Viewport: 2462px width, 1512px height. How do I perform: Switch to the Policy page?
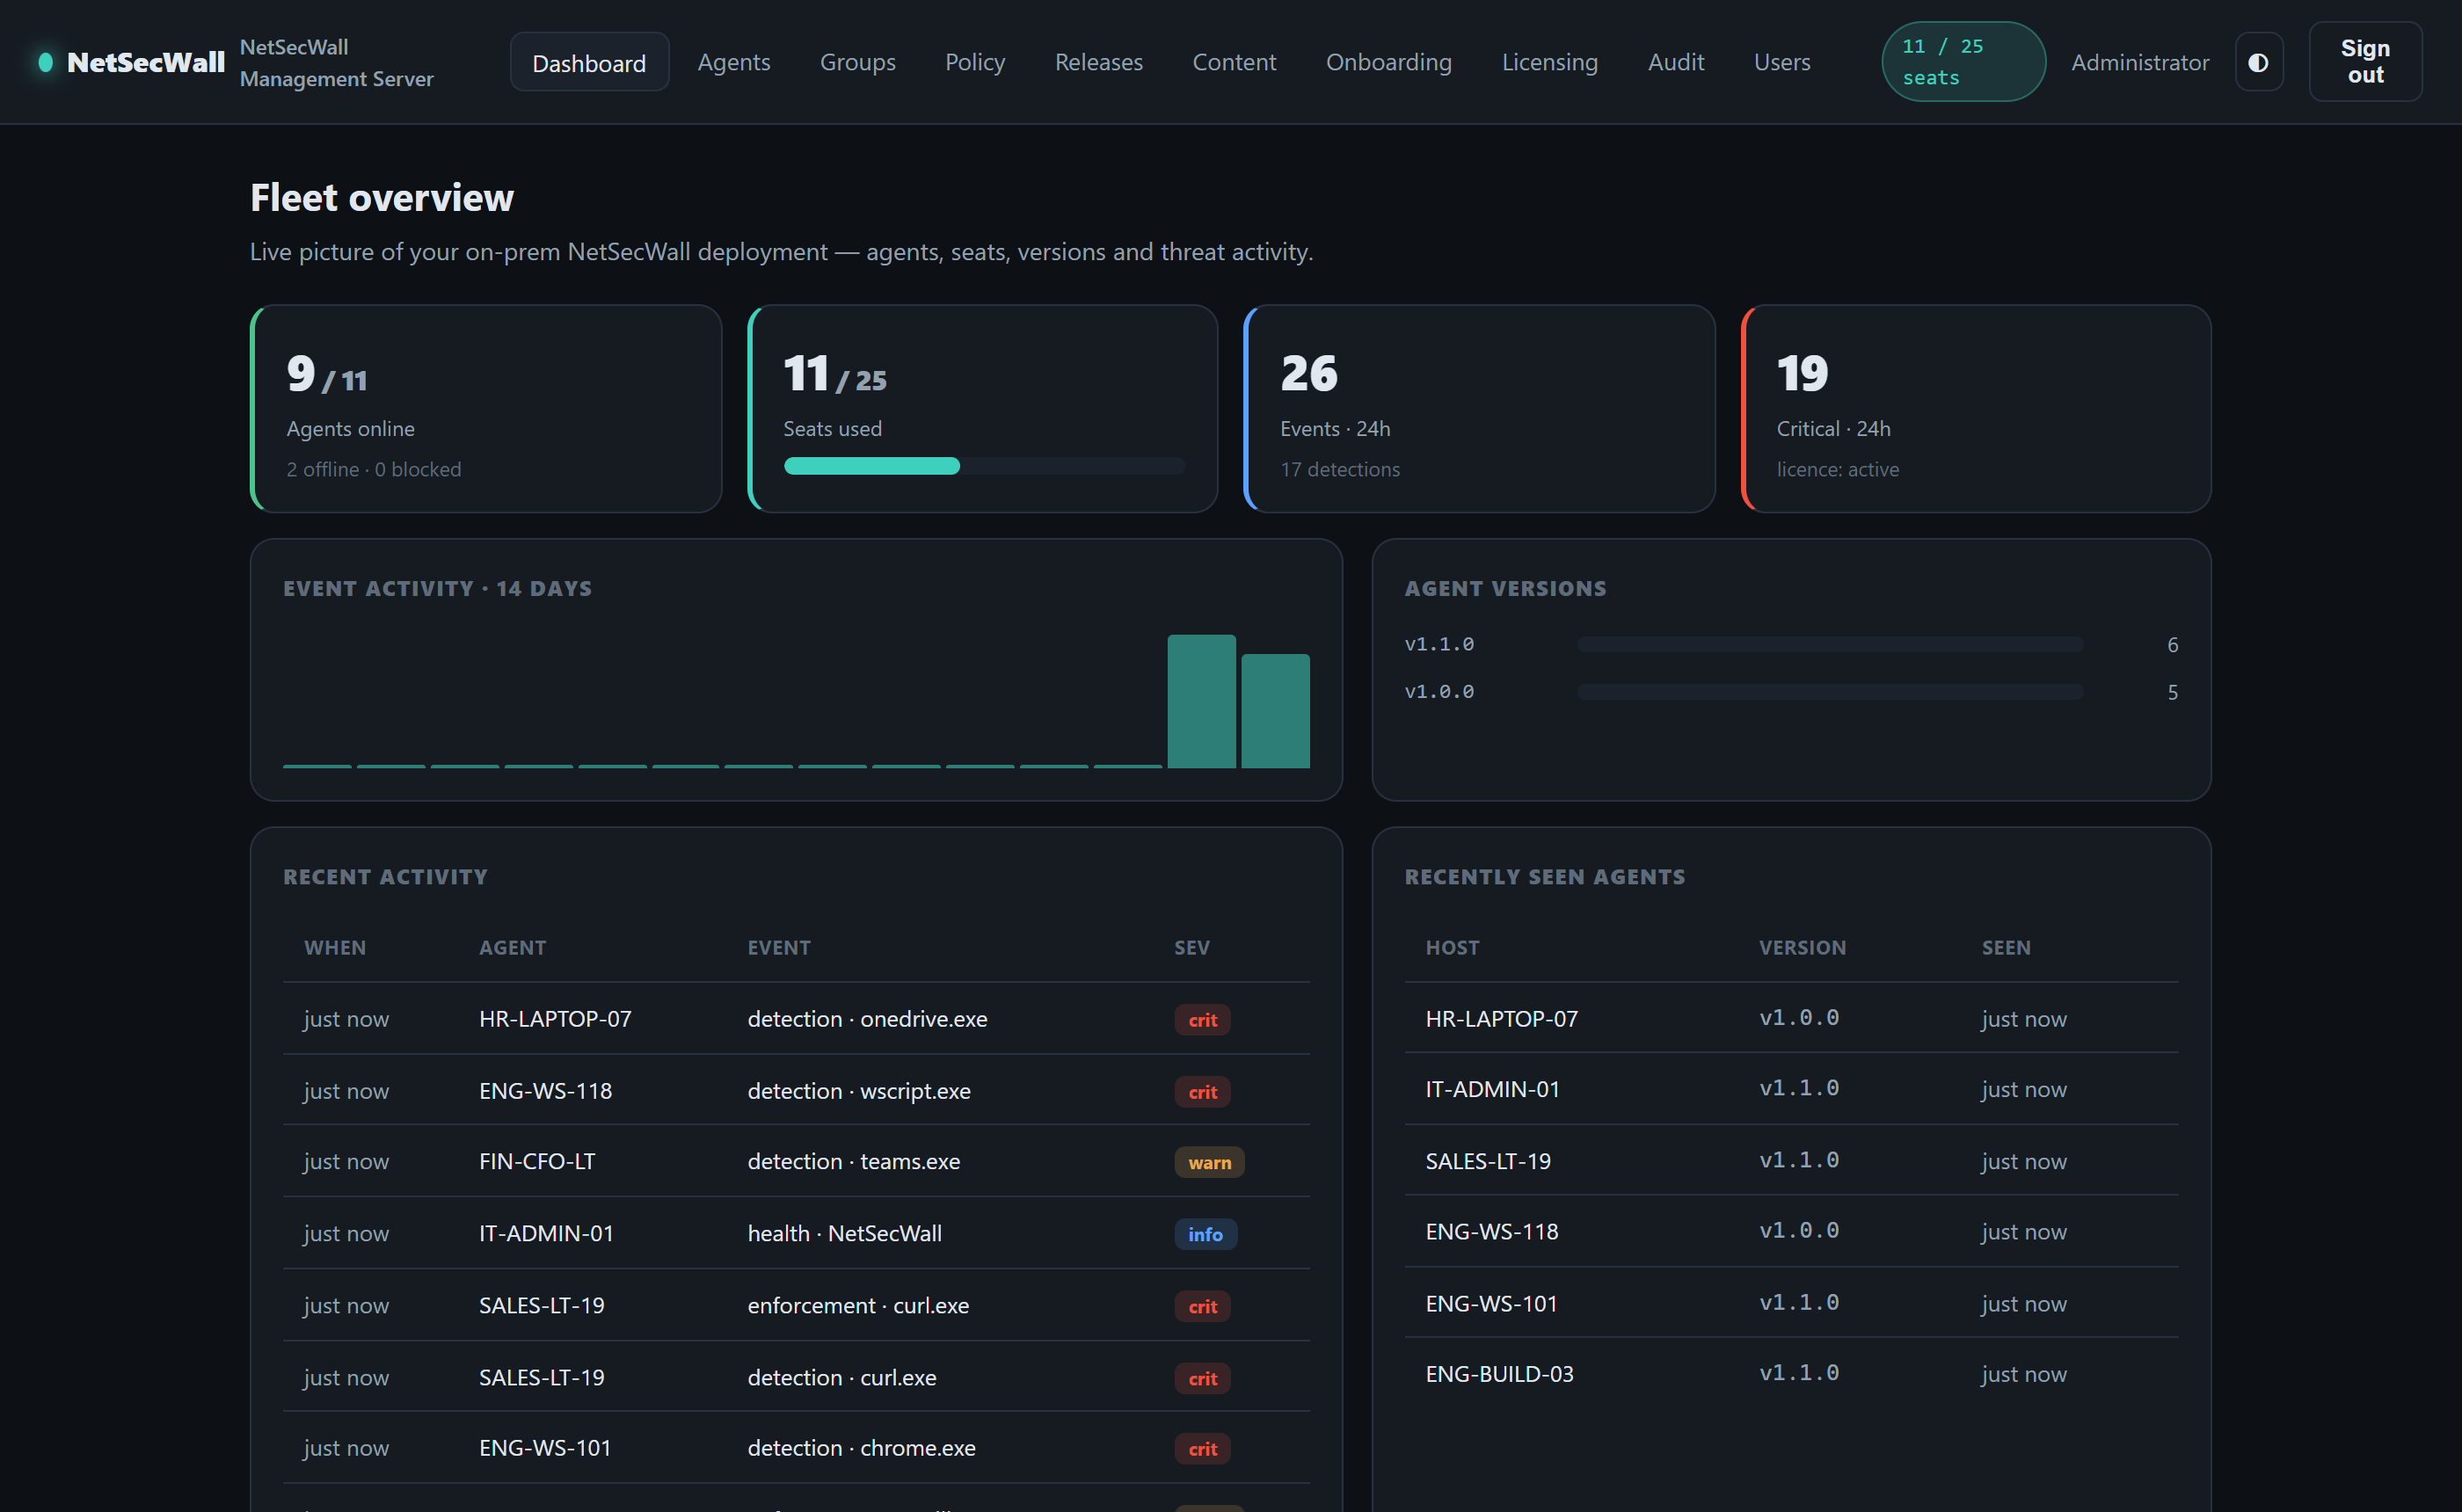click(975, 62)
